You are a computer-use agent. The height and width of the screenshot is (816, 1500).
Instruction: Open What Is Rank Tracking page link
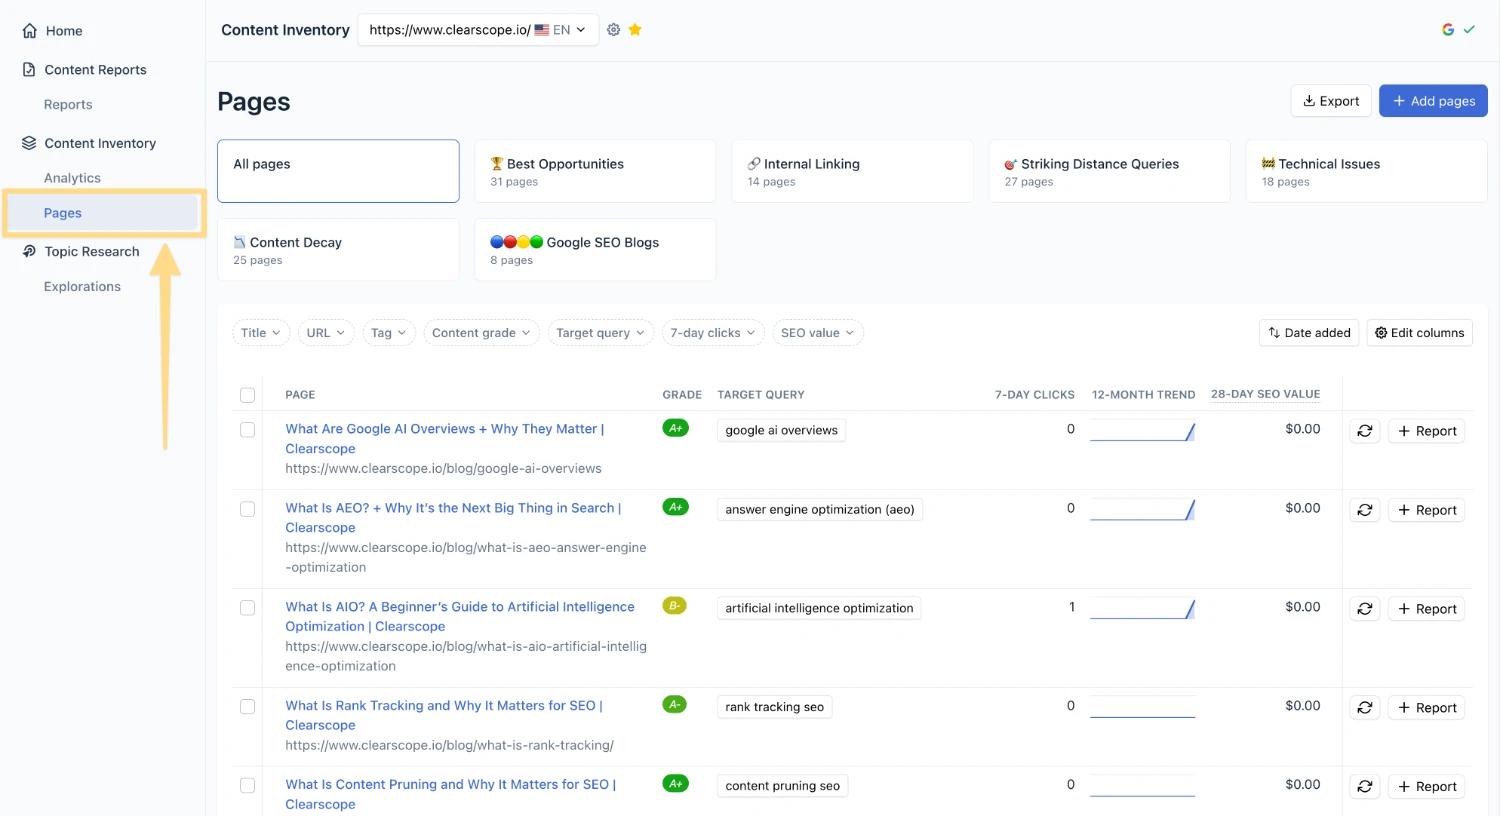pos(444,715)
